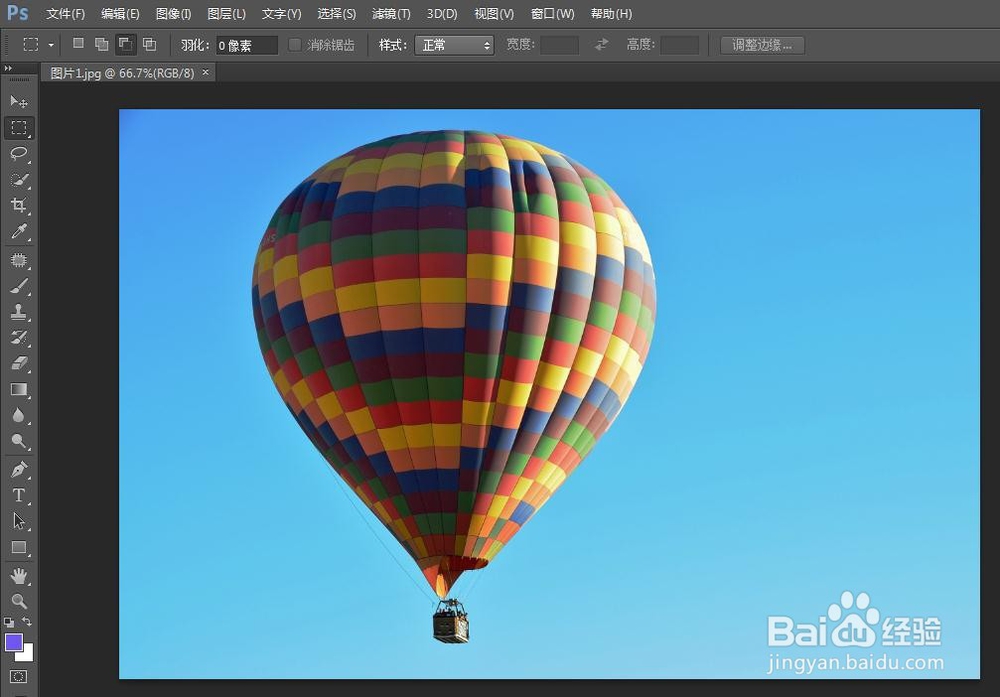This screenshot has width=1000, height=697.
Task: Open the Type menu
Action: [x=281, y=13]
